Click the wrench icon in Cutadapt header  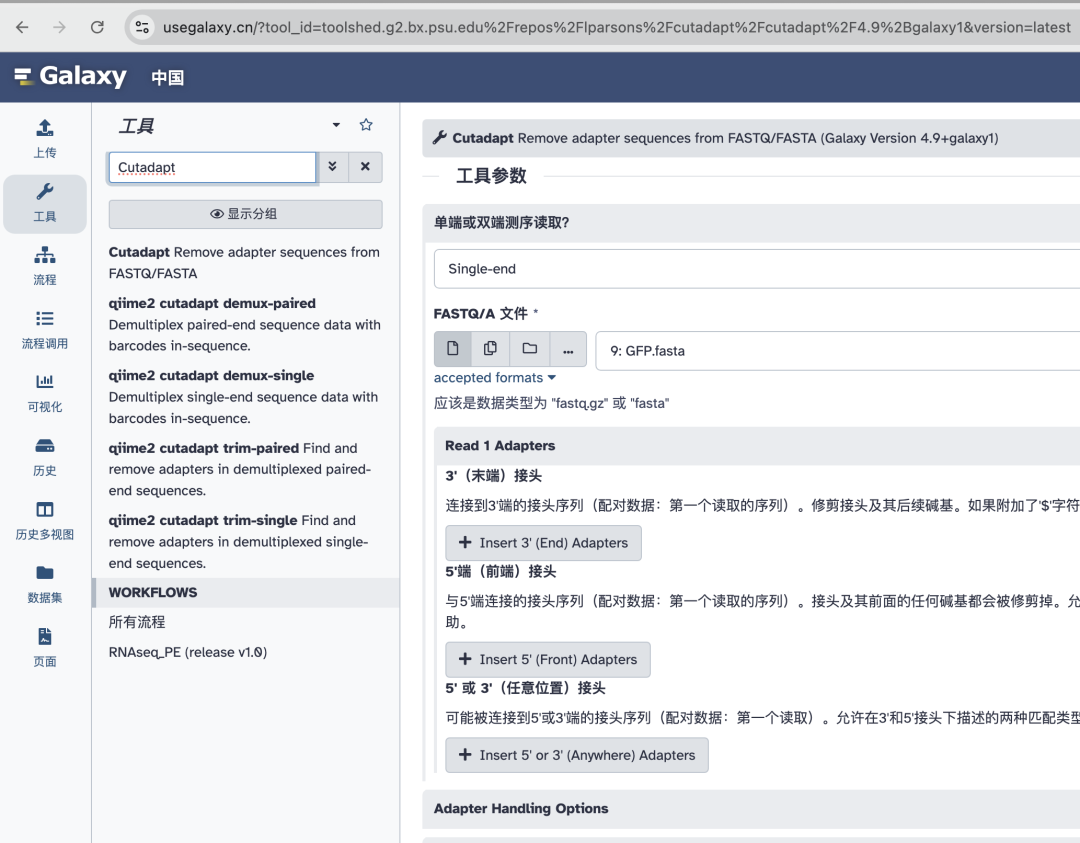pos(439,138)
